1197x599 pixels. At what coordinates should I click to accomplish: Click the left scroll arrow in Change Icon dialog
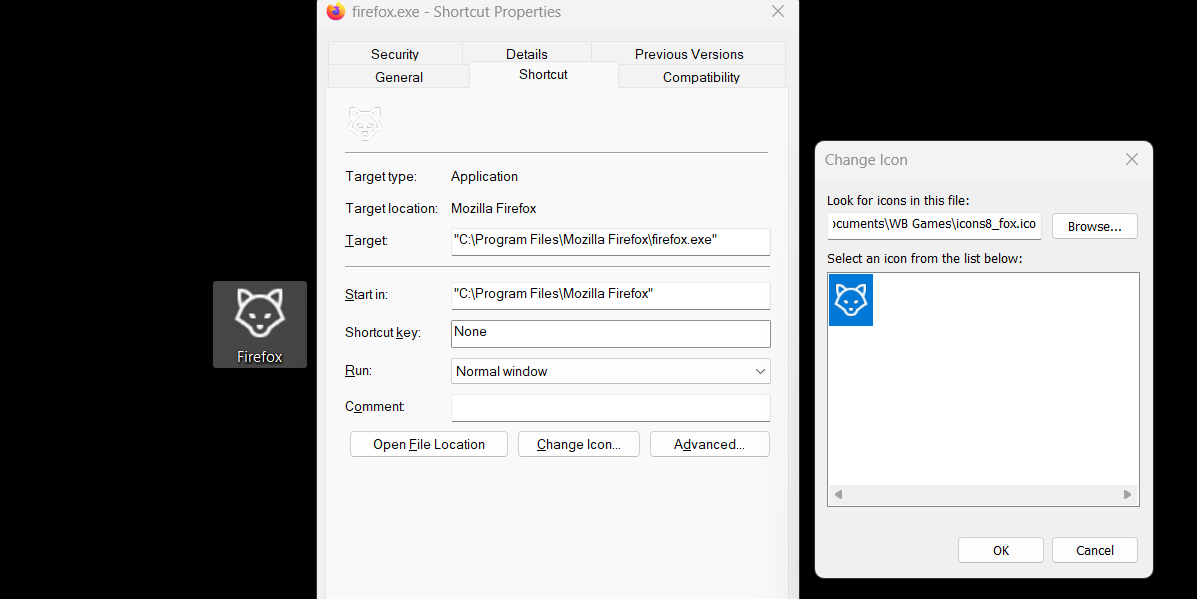(837, 494)
